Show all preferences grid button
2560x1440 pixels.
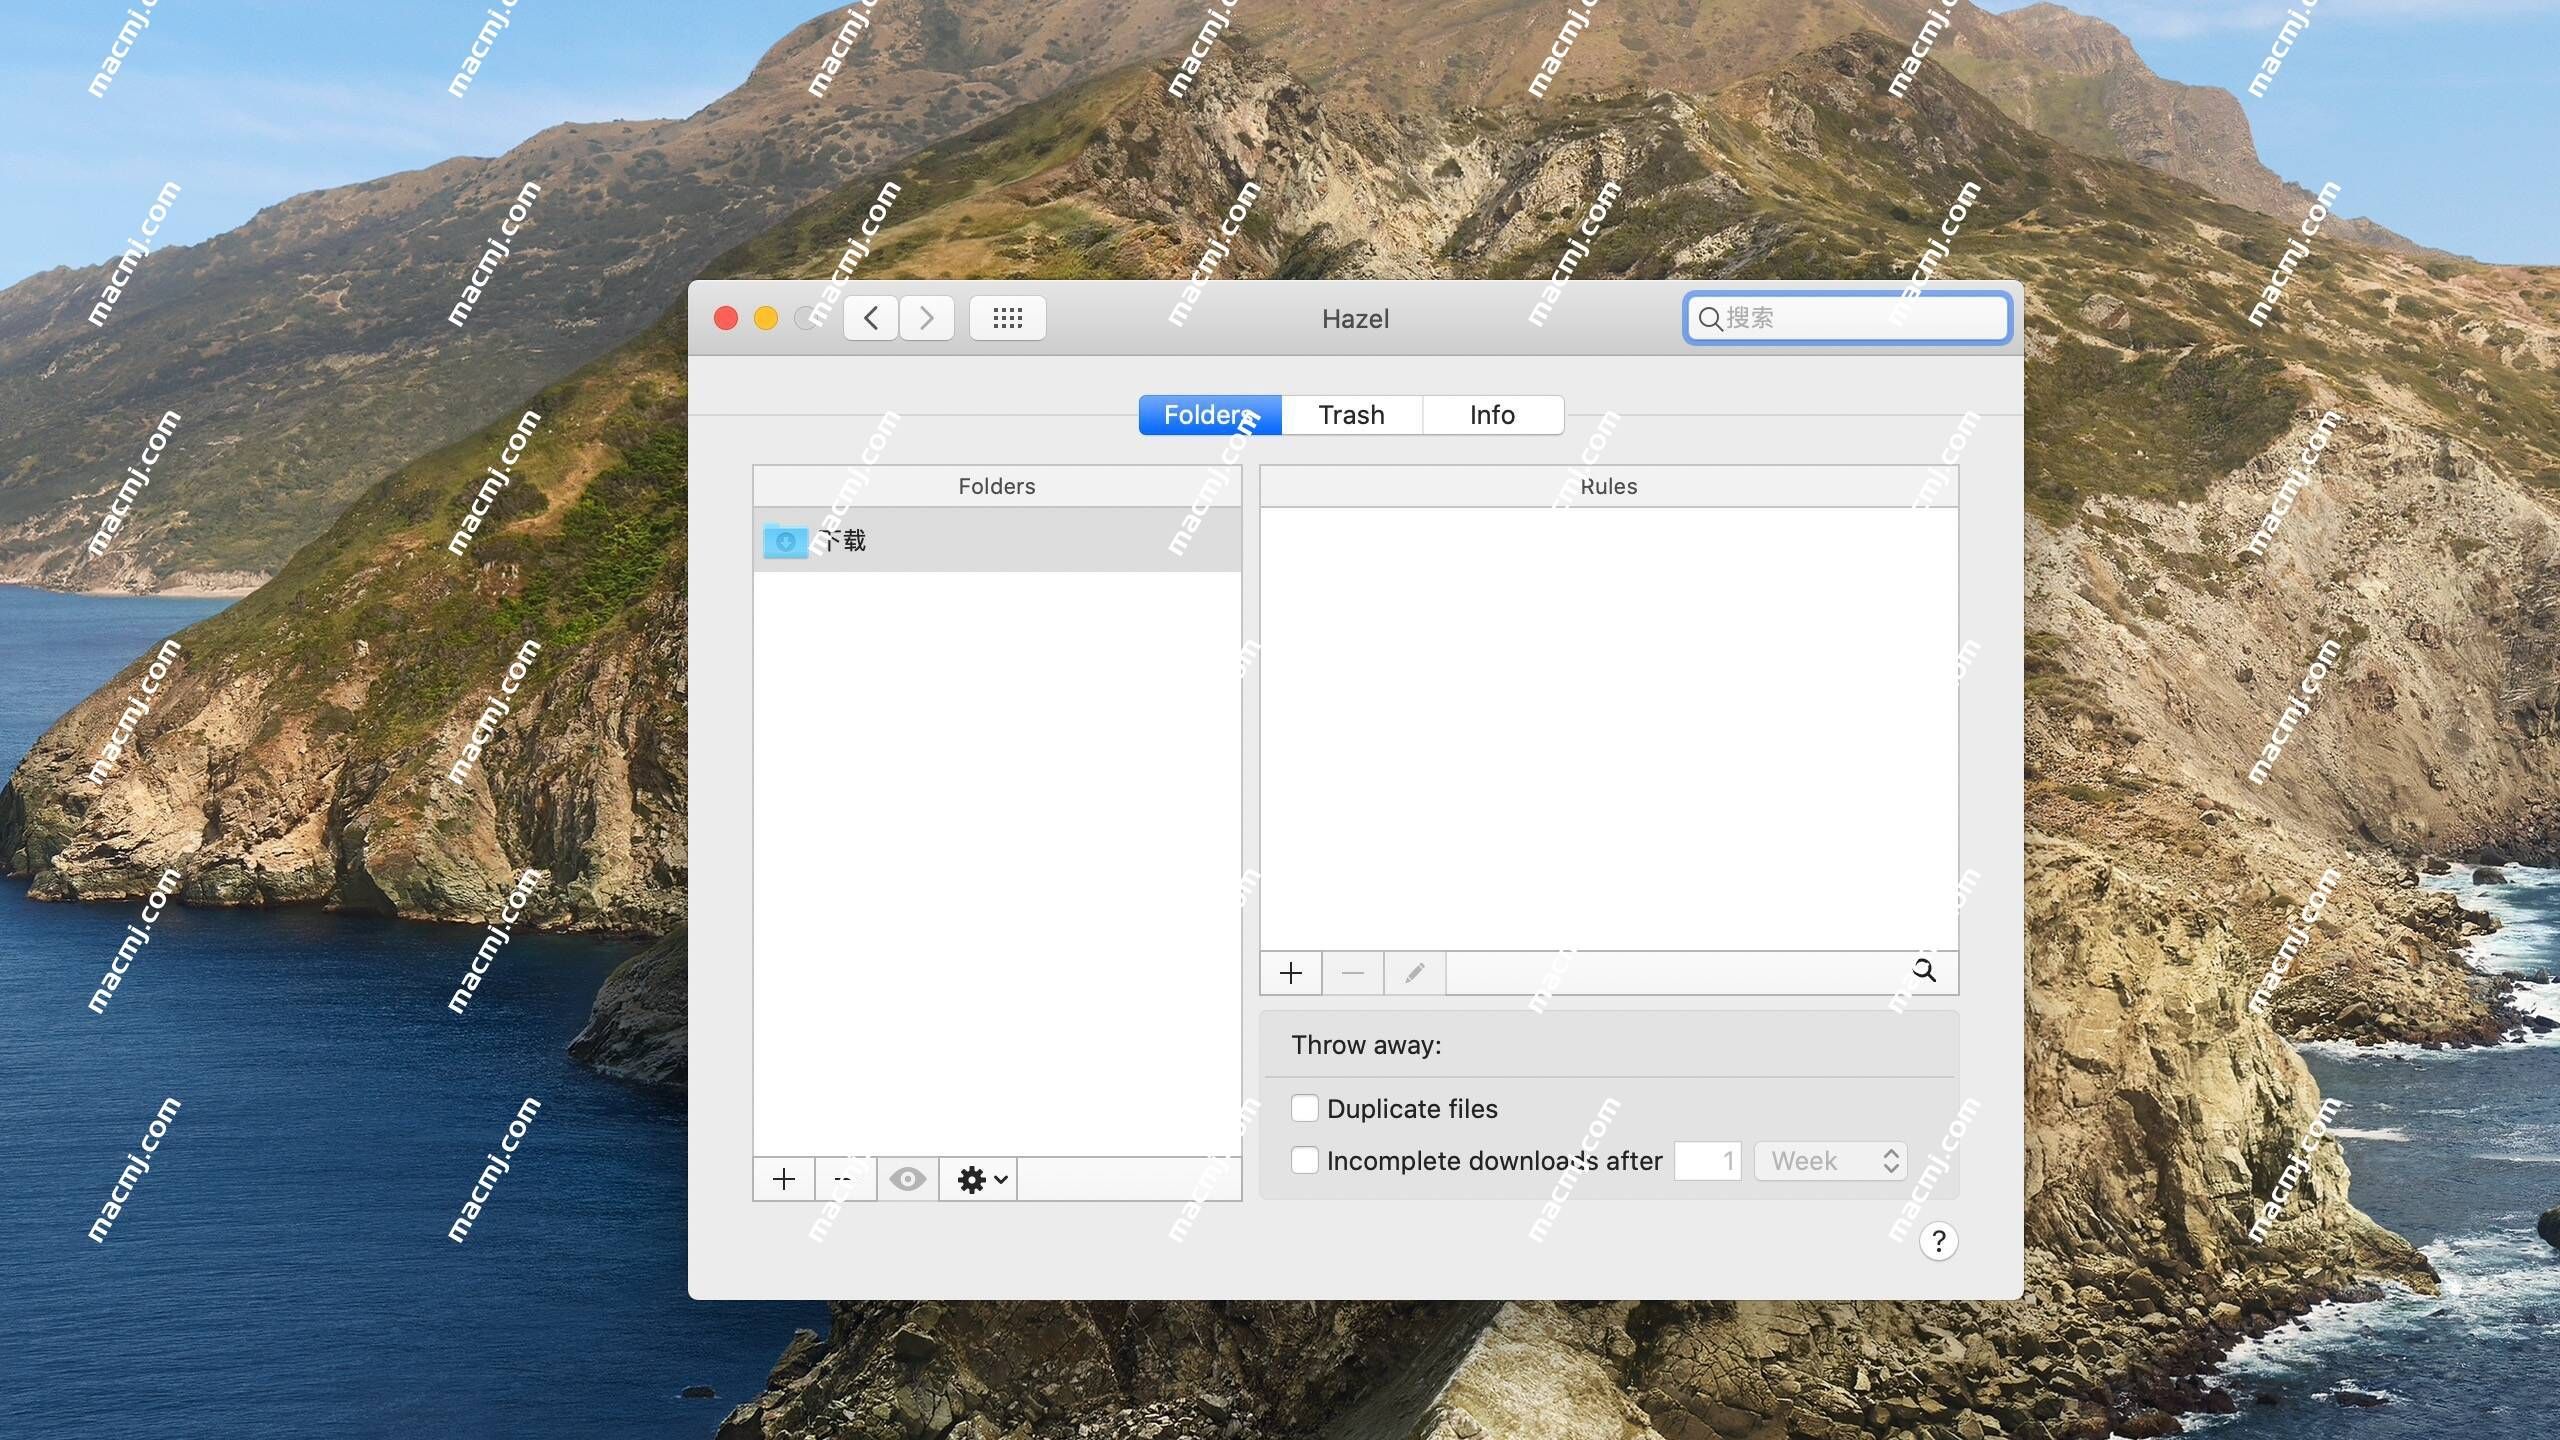1007,318
